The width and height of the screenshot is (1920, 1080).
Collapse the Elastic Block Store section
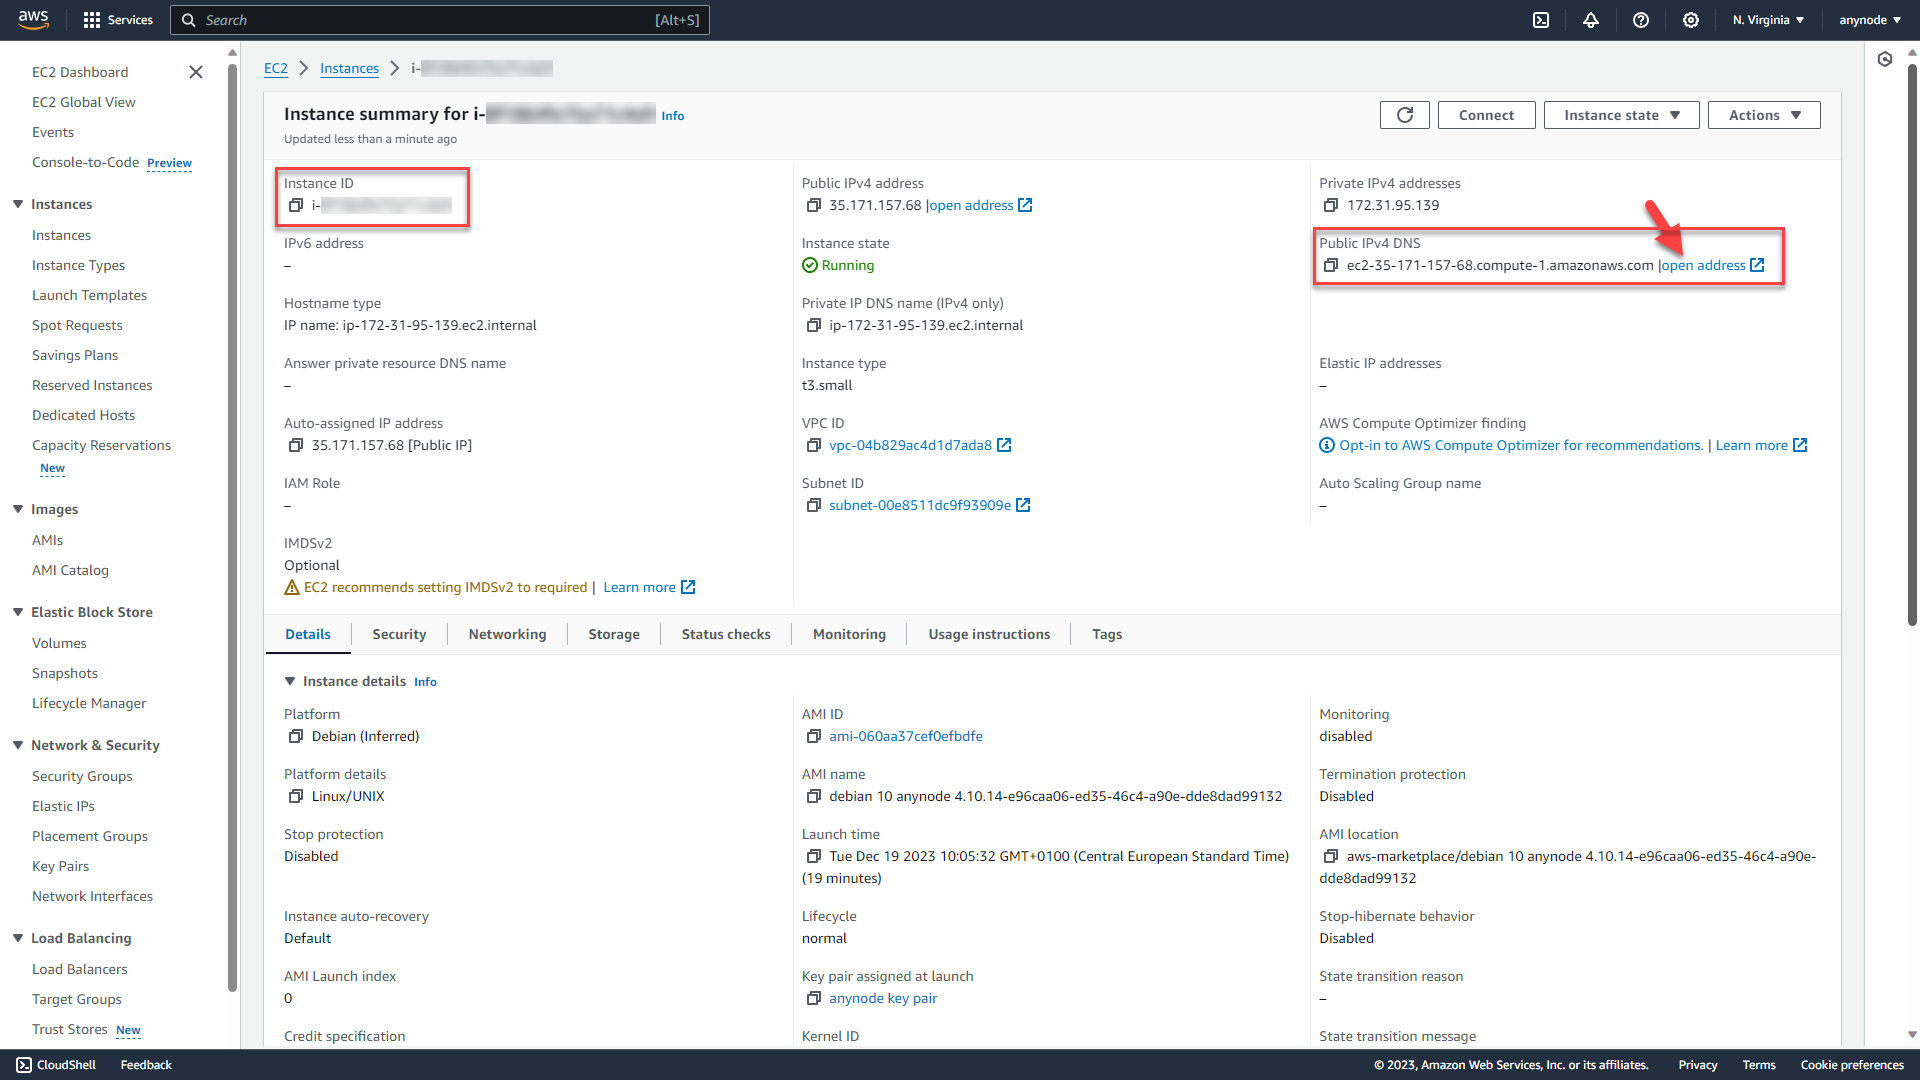(x=18, y=612)
